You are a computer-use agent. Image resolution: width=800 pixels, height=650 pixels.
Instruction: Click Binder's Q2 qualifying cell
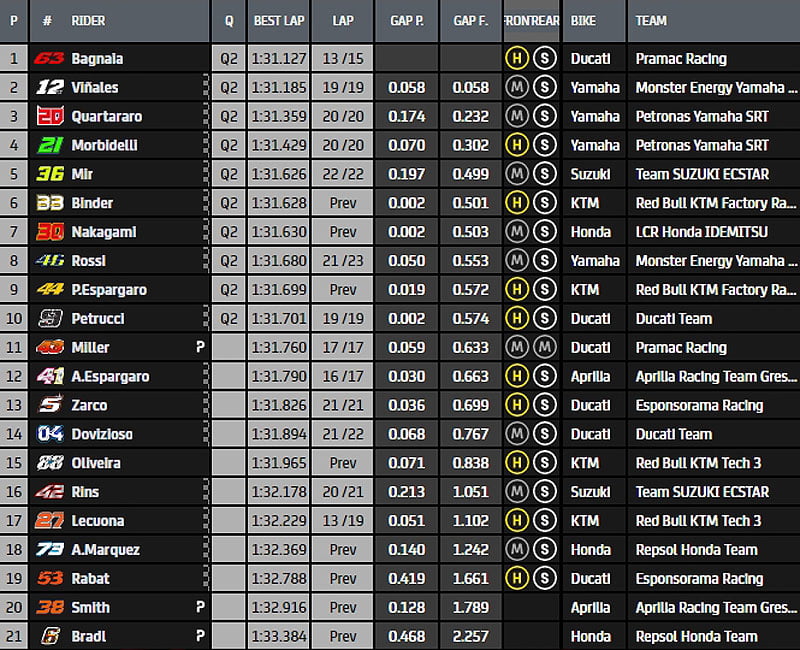click(229, 204)
